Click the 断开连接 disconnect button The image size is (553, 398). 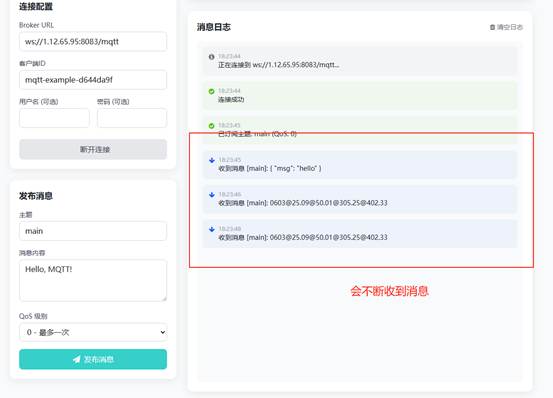click(93, 149)
